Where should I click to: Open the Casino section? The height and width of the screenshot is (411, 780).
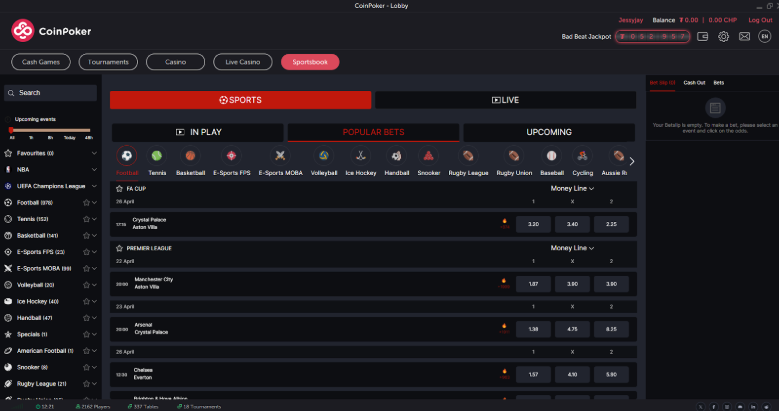(x=175, y=62)
